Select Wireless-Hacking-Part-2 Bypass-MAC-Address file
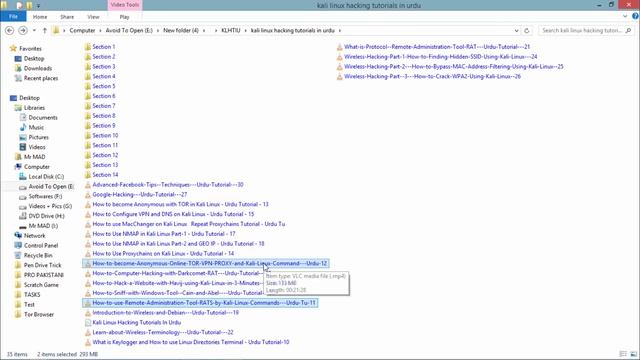This screenshot has height=360, width=640. coord(453,67)
